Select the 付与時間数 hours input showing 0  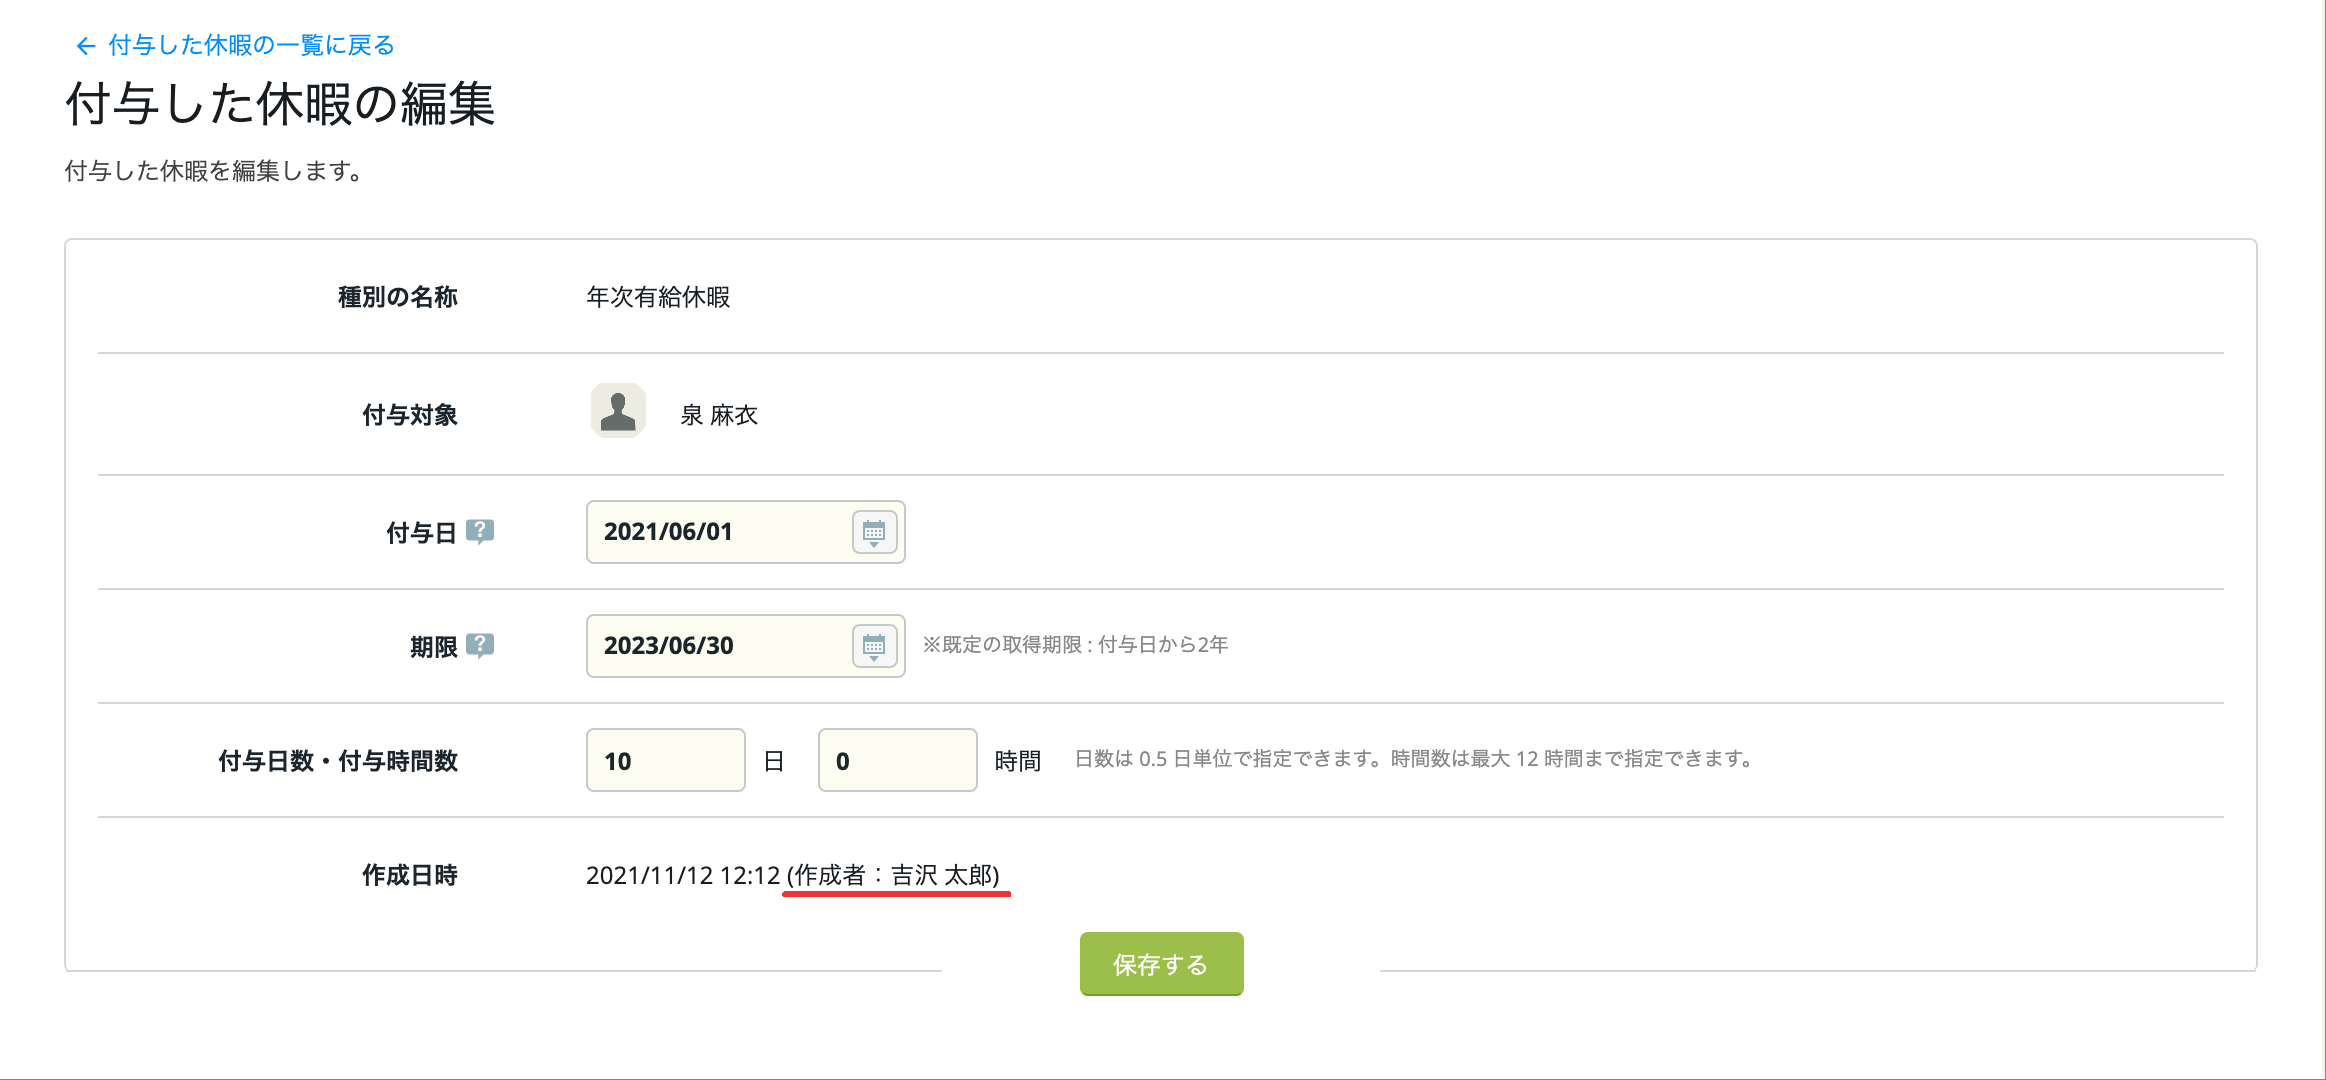tap(898, 760)
